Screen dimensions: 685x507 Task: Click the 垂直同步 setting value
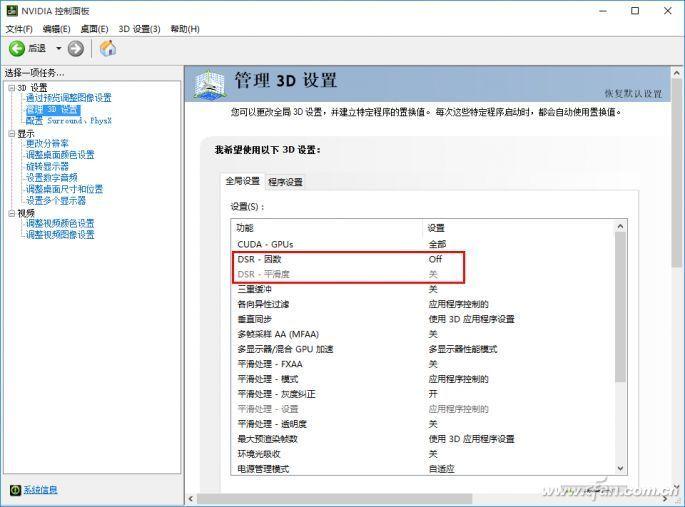(471, 319)
